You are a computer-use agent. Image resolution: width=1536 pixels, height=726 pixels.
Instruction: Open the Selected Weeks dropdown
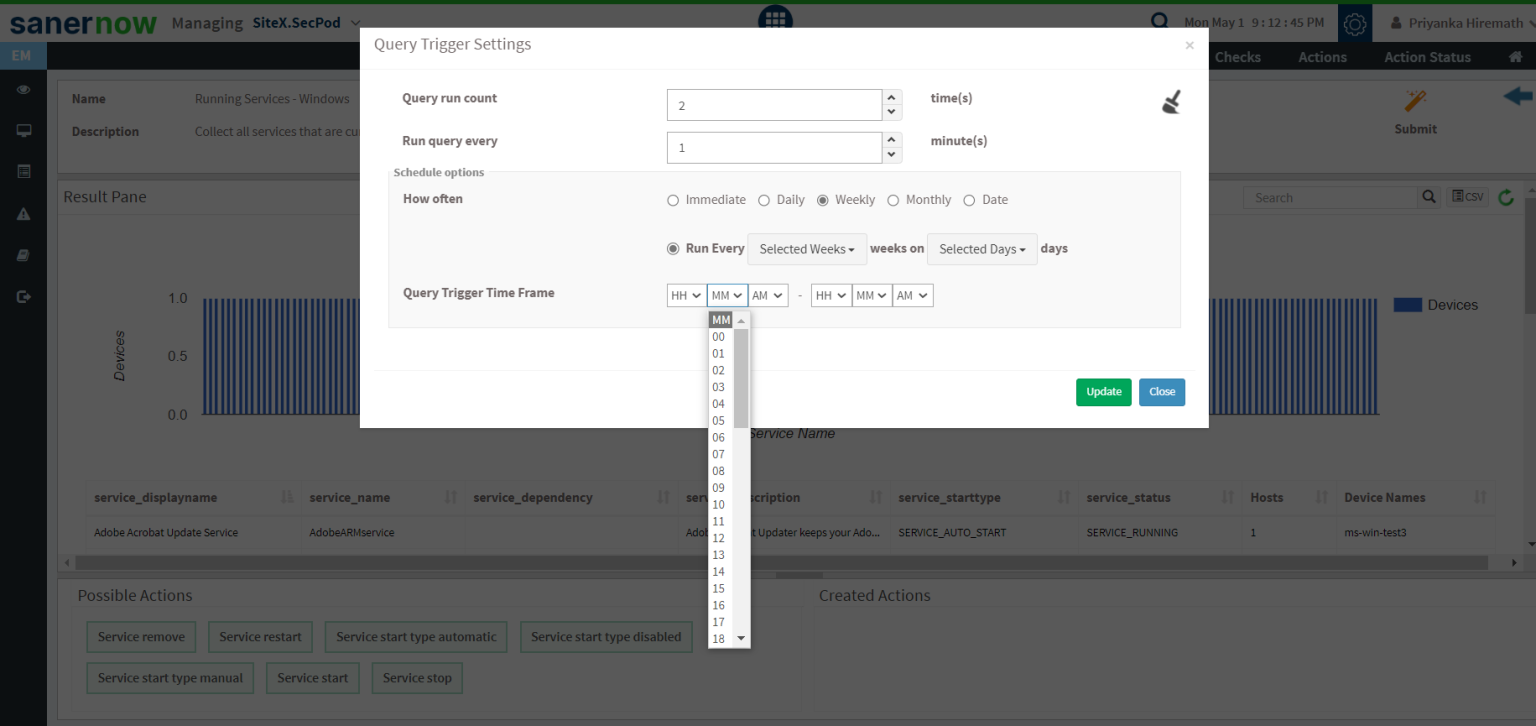[x=807, y=249]
